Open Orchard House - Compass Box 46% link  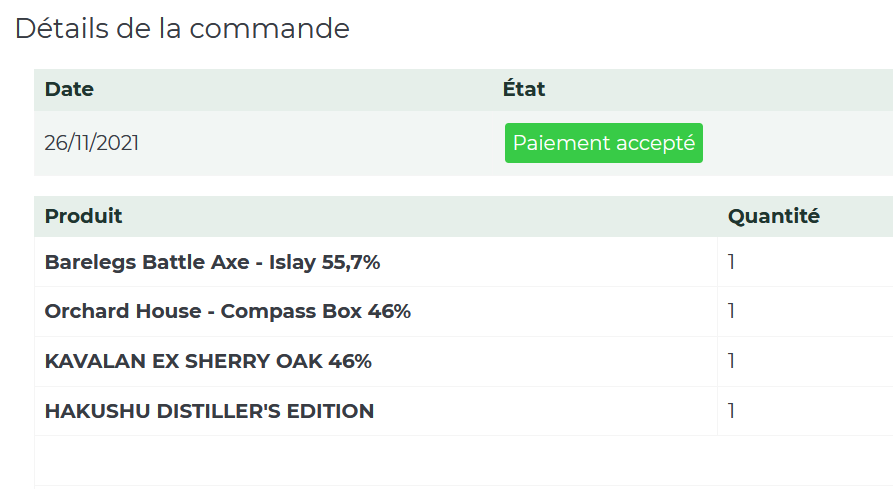[x=228, y=311]
